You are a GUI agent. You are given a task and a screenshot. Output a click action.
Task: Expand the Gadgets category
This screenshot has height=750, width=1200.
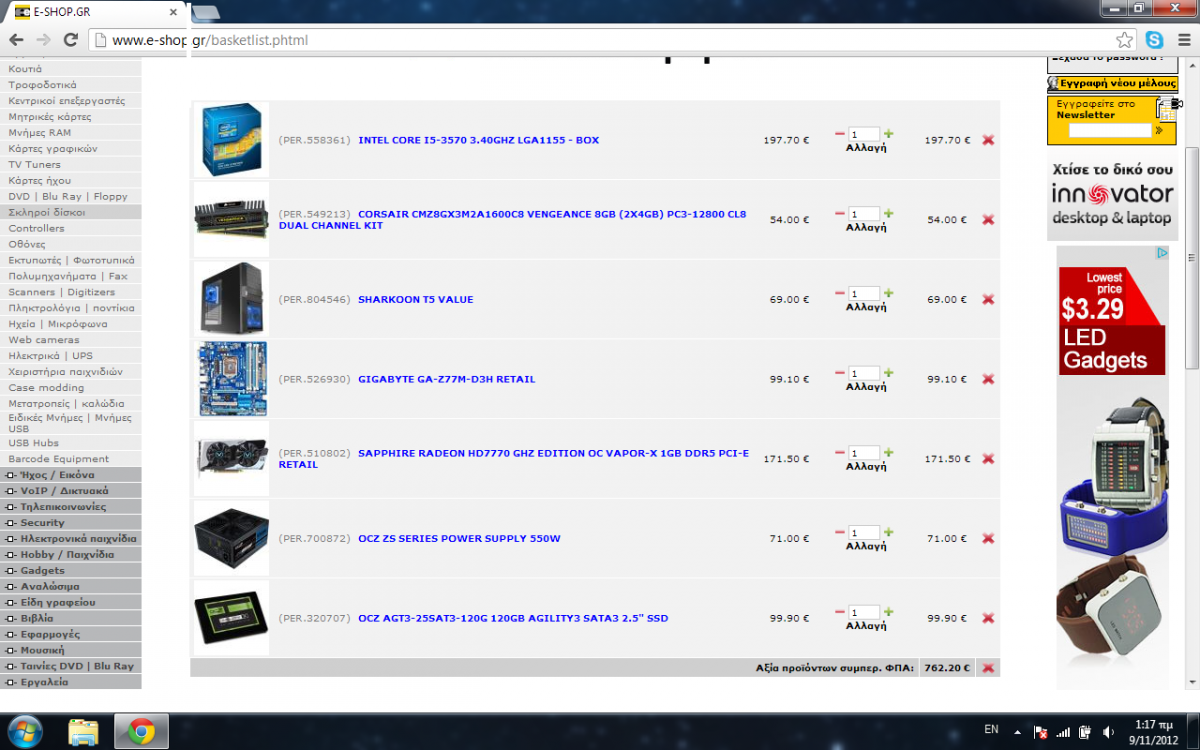pos(71,571)
